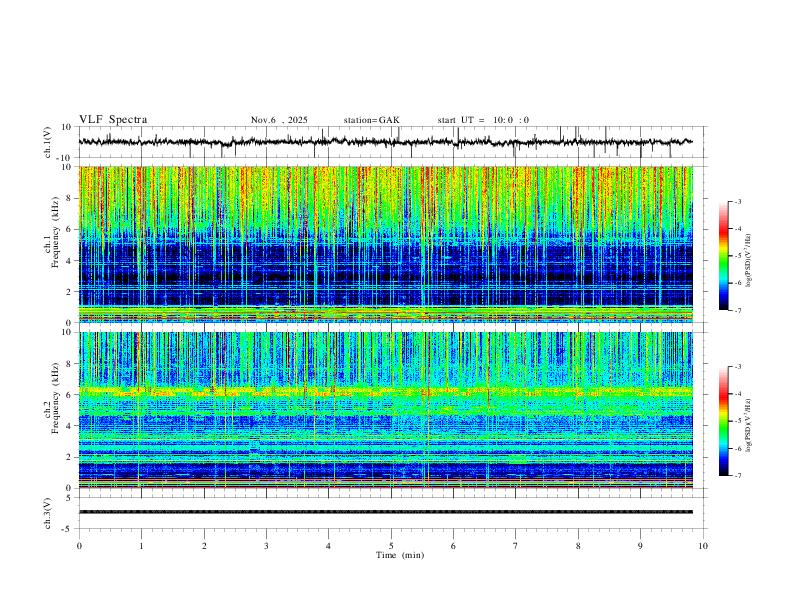This screenshot has width=792, height=612.
Task: Click the ch.2 colorbar log(PSD) label
Action: click(748, 425)
